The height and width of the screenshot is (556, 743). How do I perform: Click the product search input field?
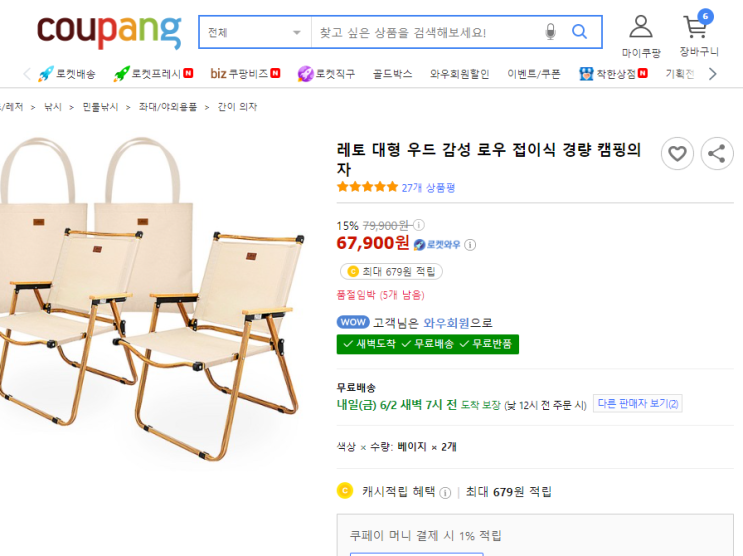click(427, 33)
